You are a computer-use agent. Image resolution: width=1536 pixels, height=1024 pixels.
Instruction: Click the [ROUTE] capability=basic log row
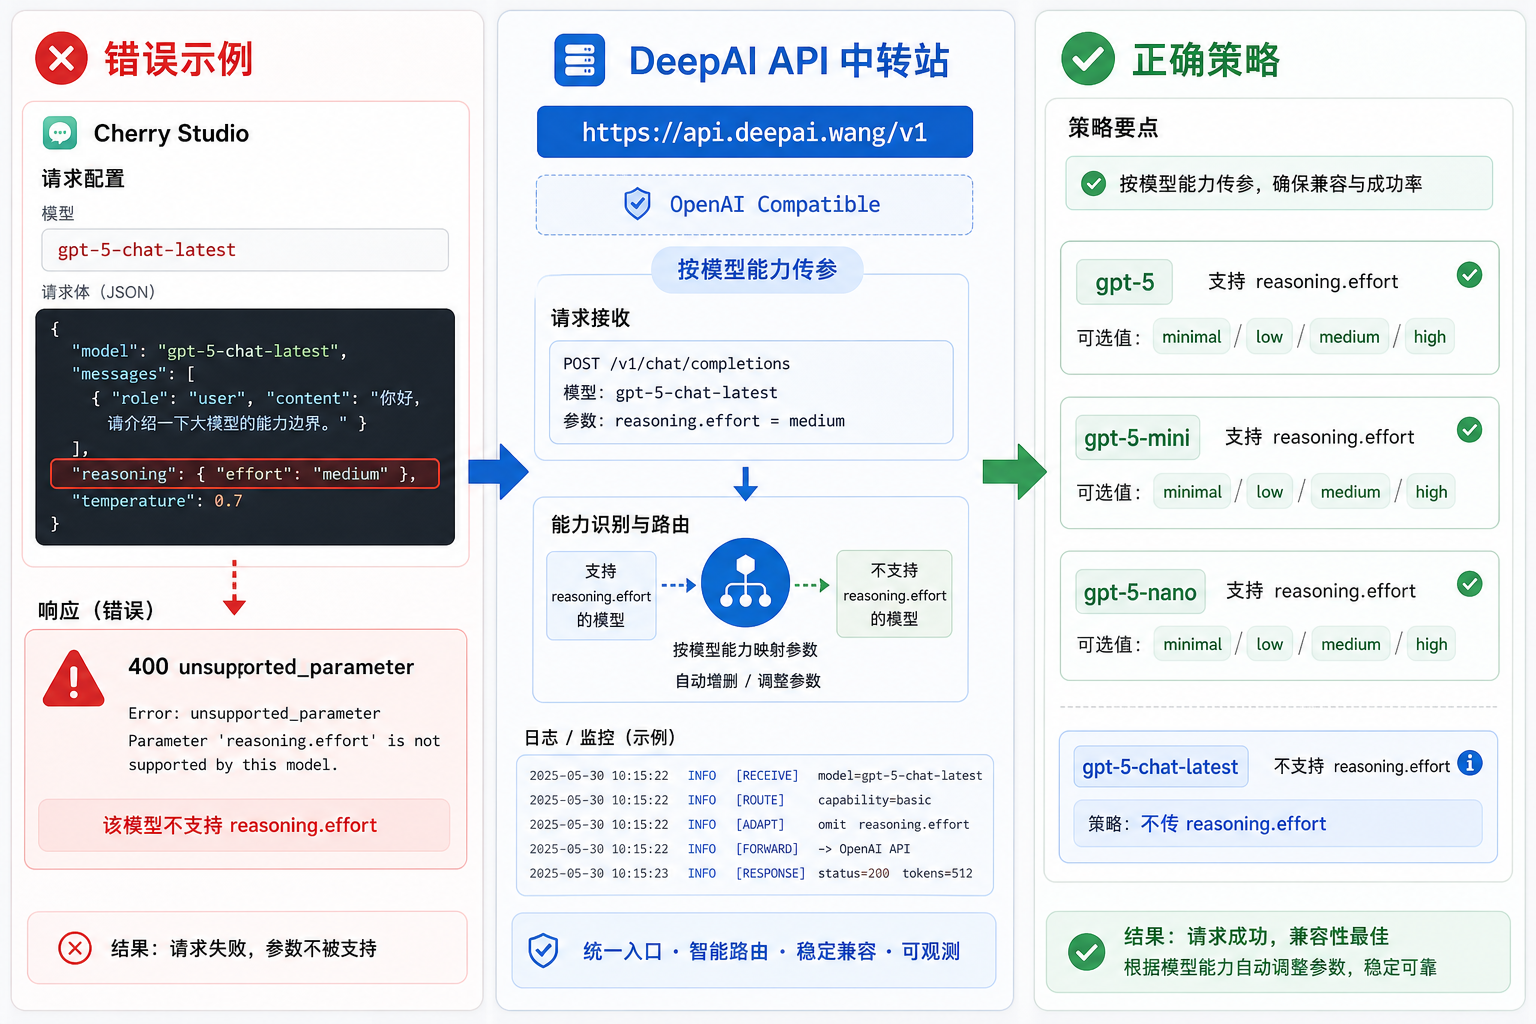point(730,800)
